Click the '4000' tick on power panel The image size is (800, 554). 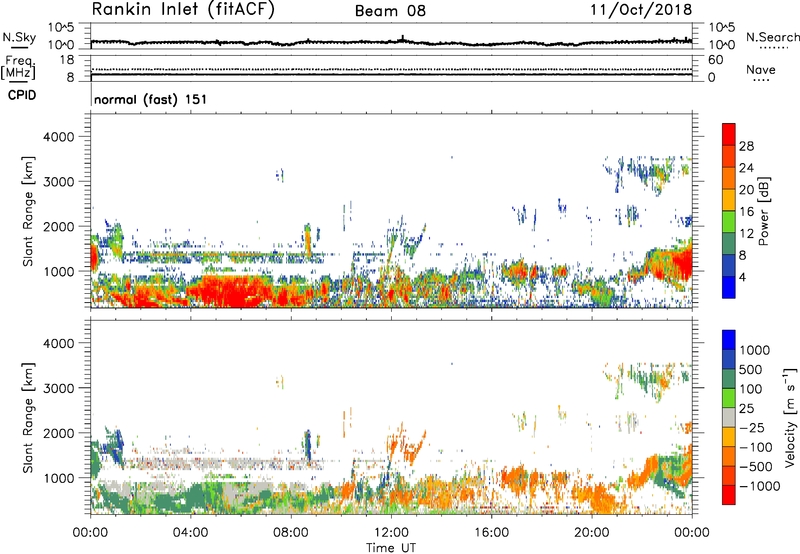pos(59,137)
